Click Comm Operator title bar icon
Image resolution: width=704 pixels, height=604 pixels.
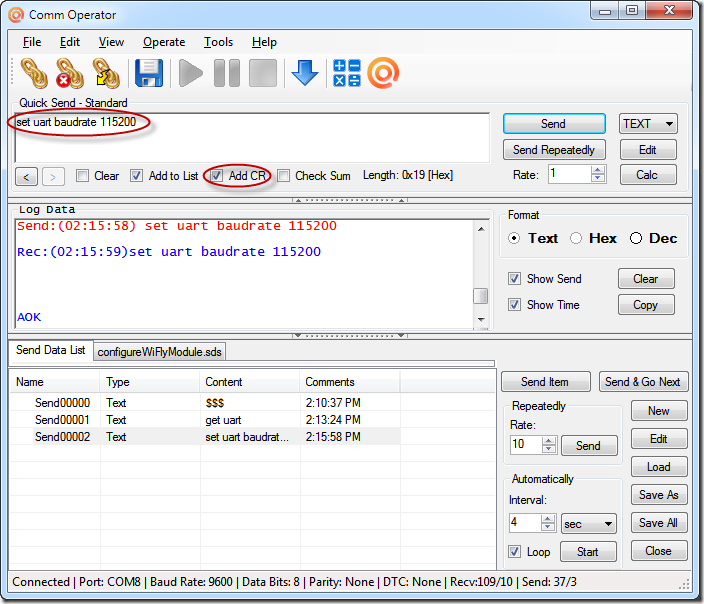coord(16,15)
